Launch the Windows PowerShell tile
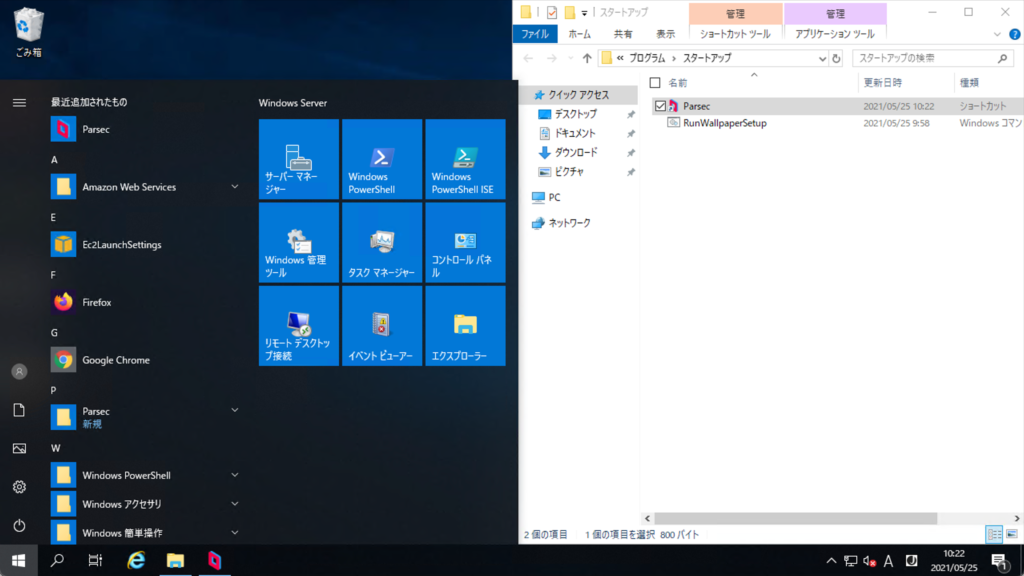This screenshot has width=1024, height=576. click(x=382, y=159)
